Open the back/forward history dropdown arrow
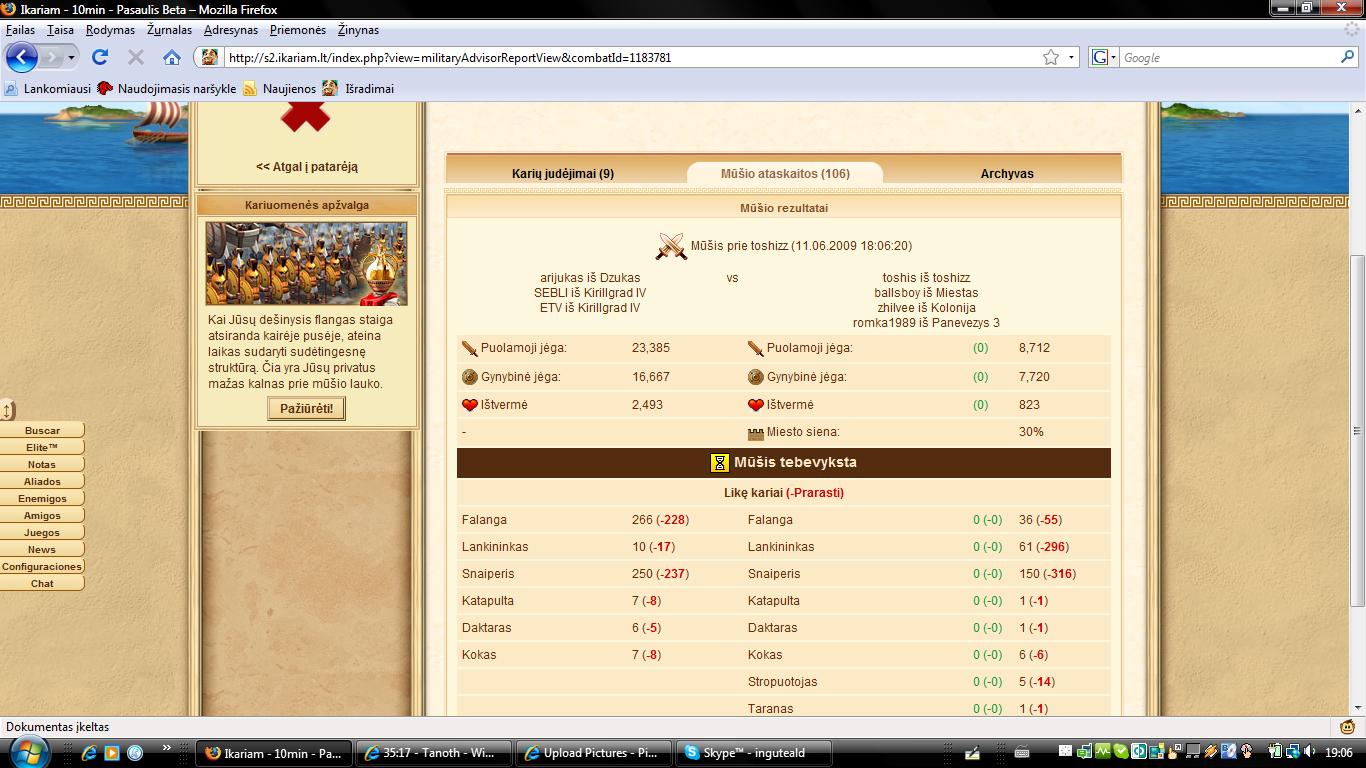Screen dimensions: 1366x768 tap(72, 57)
